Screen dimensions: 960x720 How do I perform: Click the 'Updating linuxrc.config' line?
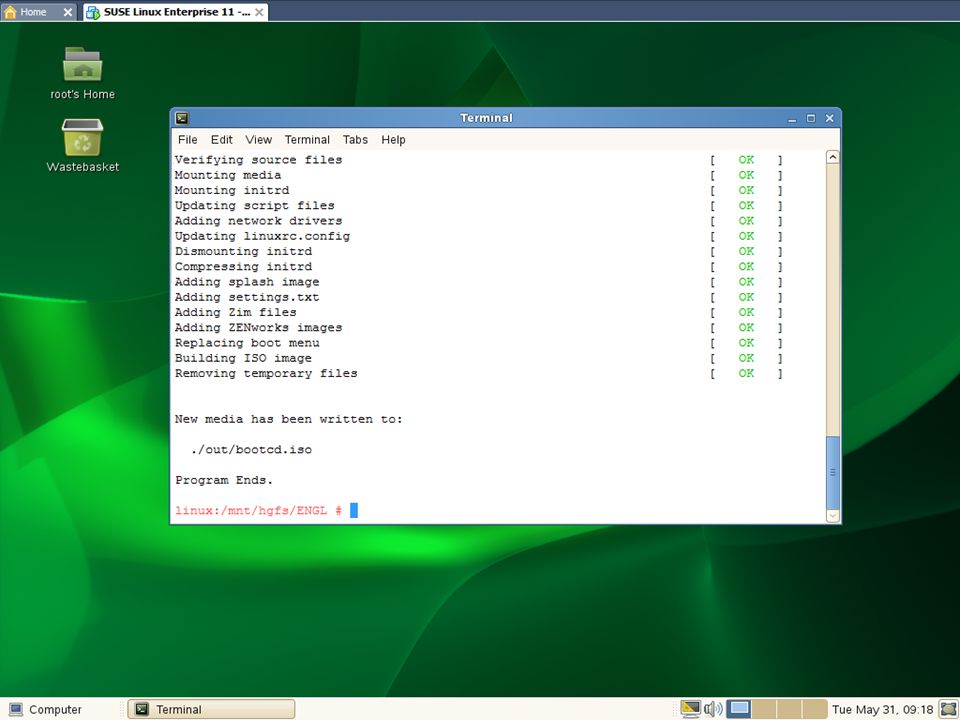[262, 236]
